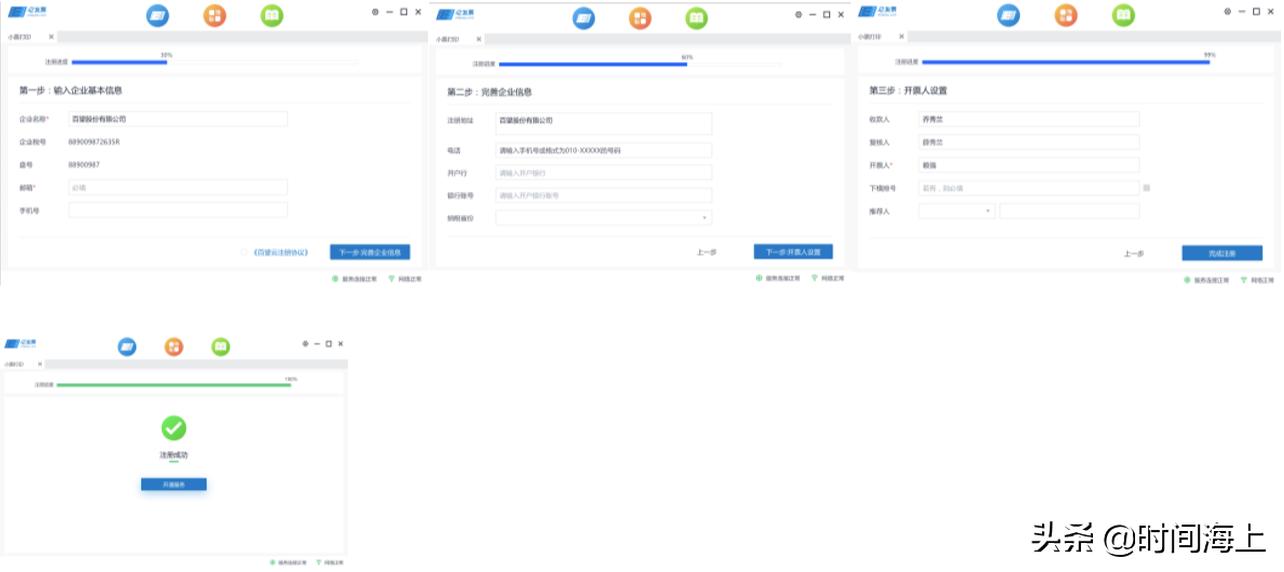
Task: Click blue invoice icon in step-two window
Action: point(583,18)
